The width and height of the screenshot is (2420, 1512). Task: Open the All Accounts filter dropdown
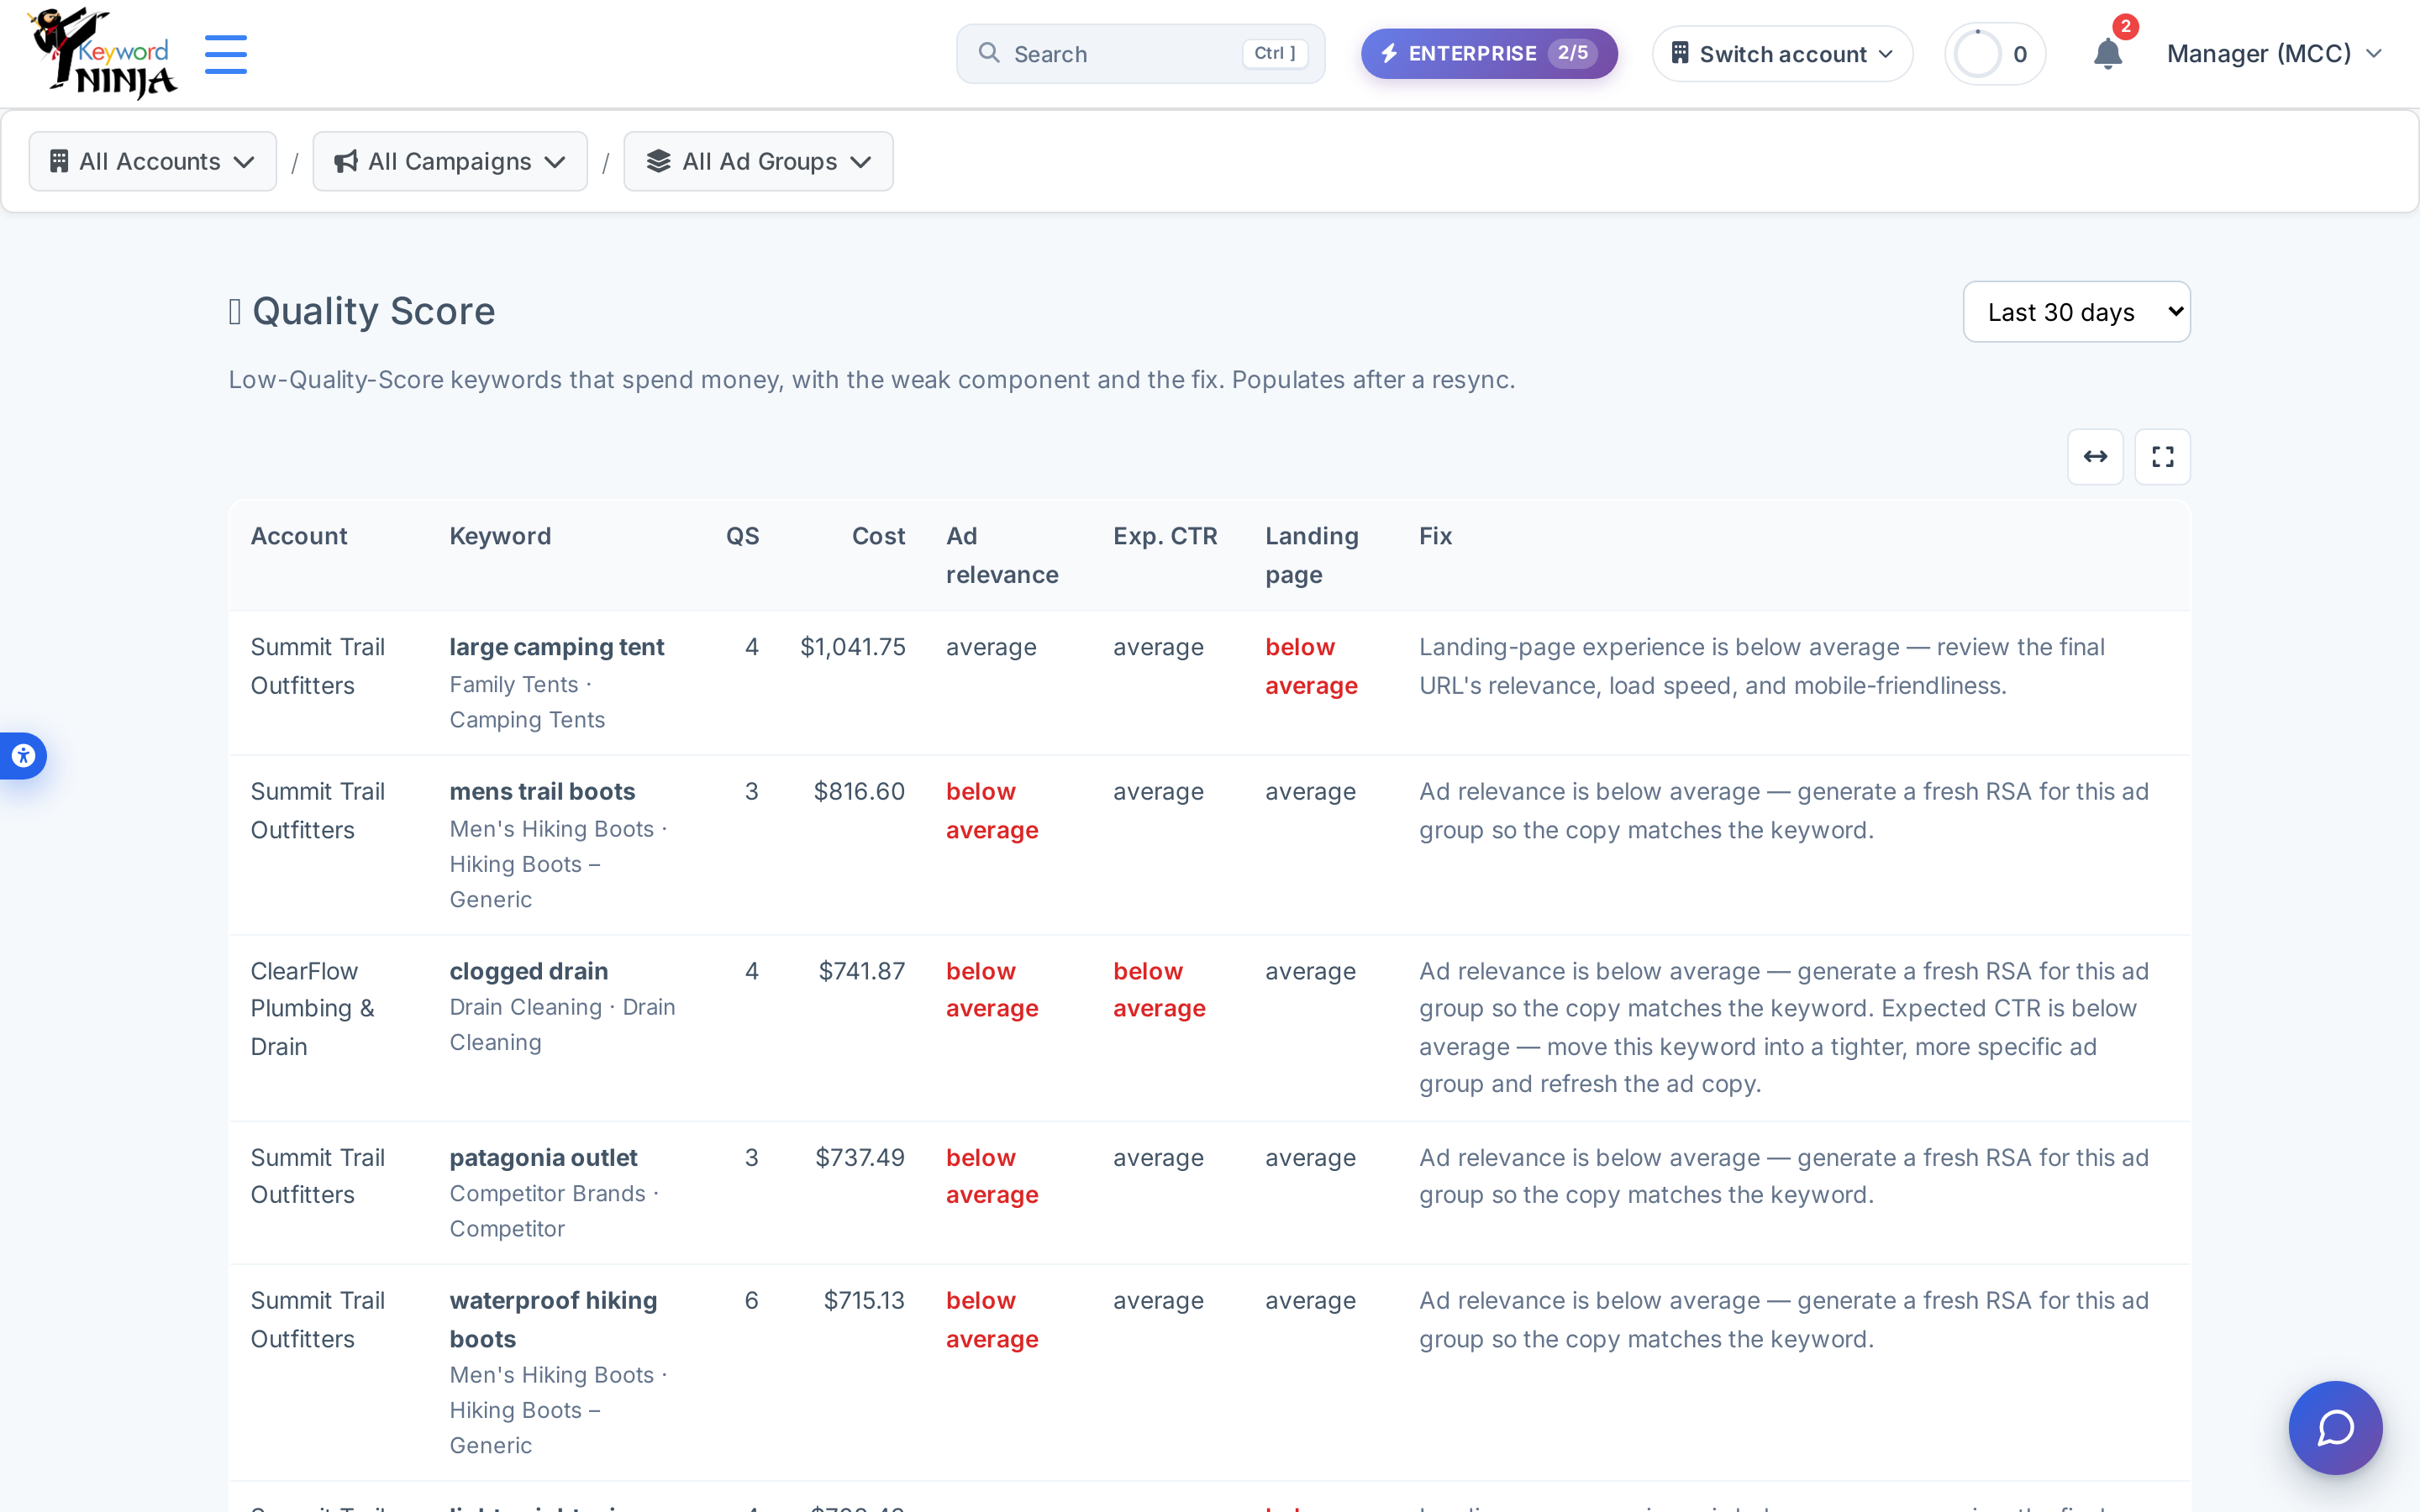[152, 161]
